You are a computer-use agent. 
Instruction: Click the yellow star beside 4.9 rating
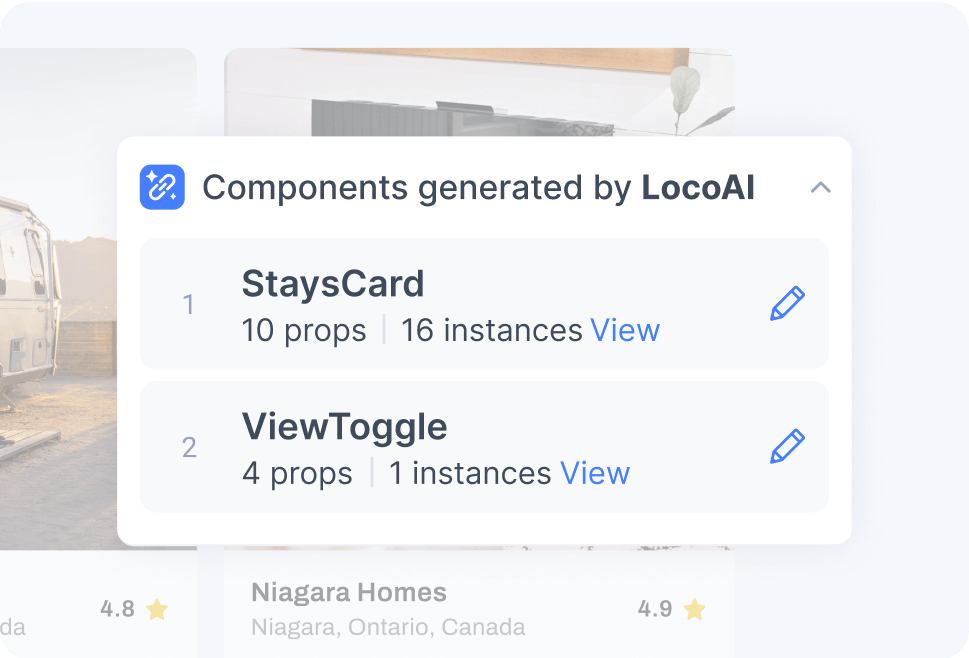click(697, 608)
